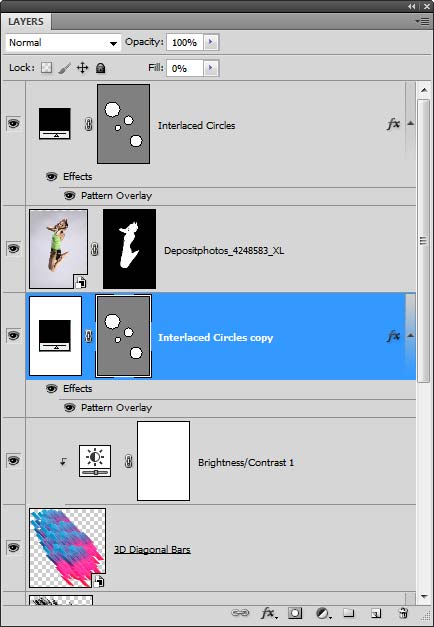Open the Normal blend mode dropdown
This screenshot has width=434, height=627.
[x=63, y=42]
